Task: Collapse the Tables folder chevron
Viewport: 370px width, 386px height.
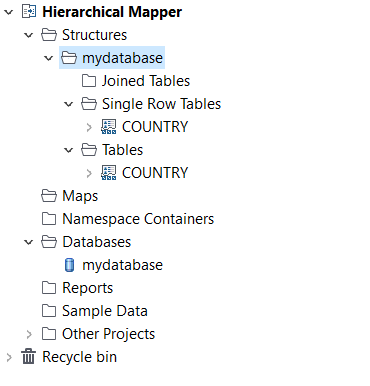Action: click(x=69, y=150)
